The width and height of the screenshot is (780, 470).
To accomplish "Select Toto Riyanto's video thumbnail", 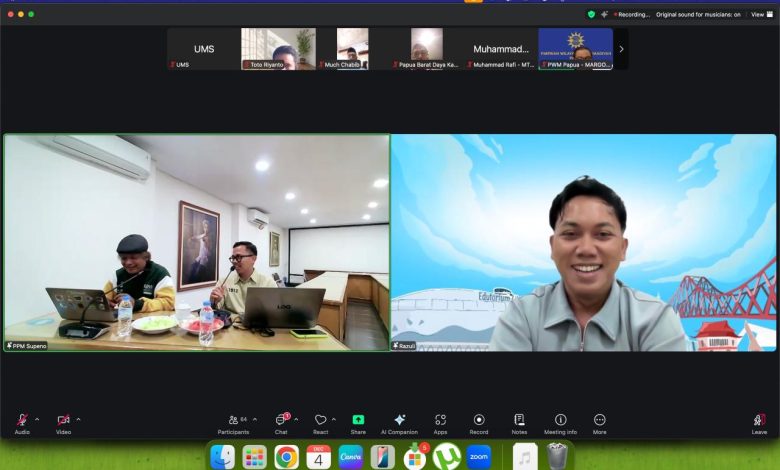I will click(x=279, y=47).
